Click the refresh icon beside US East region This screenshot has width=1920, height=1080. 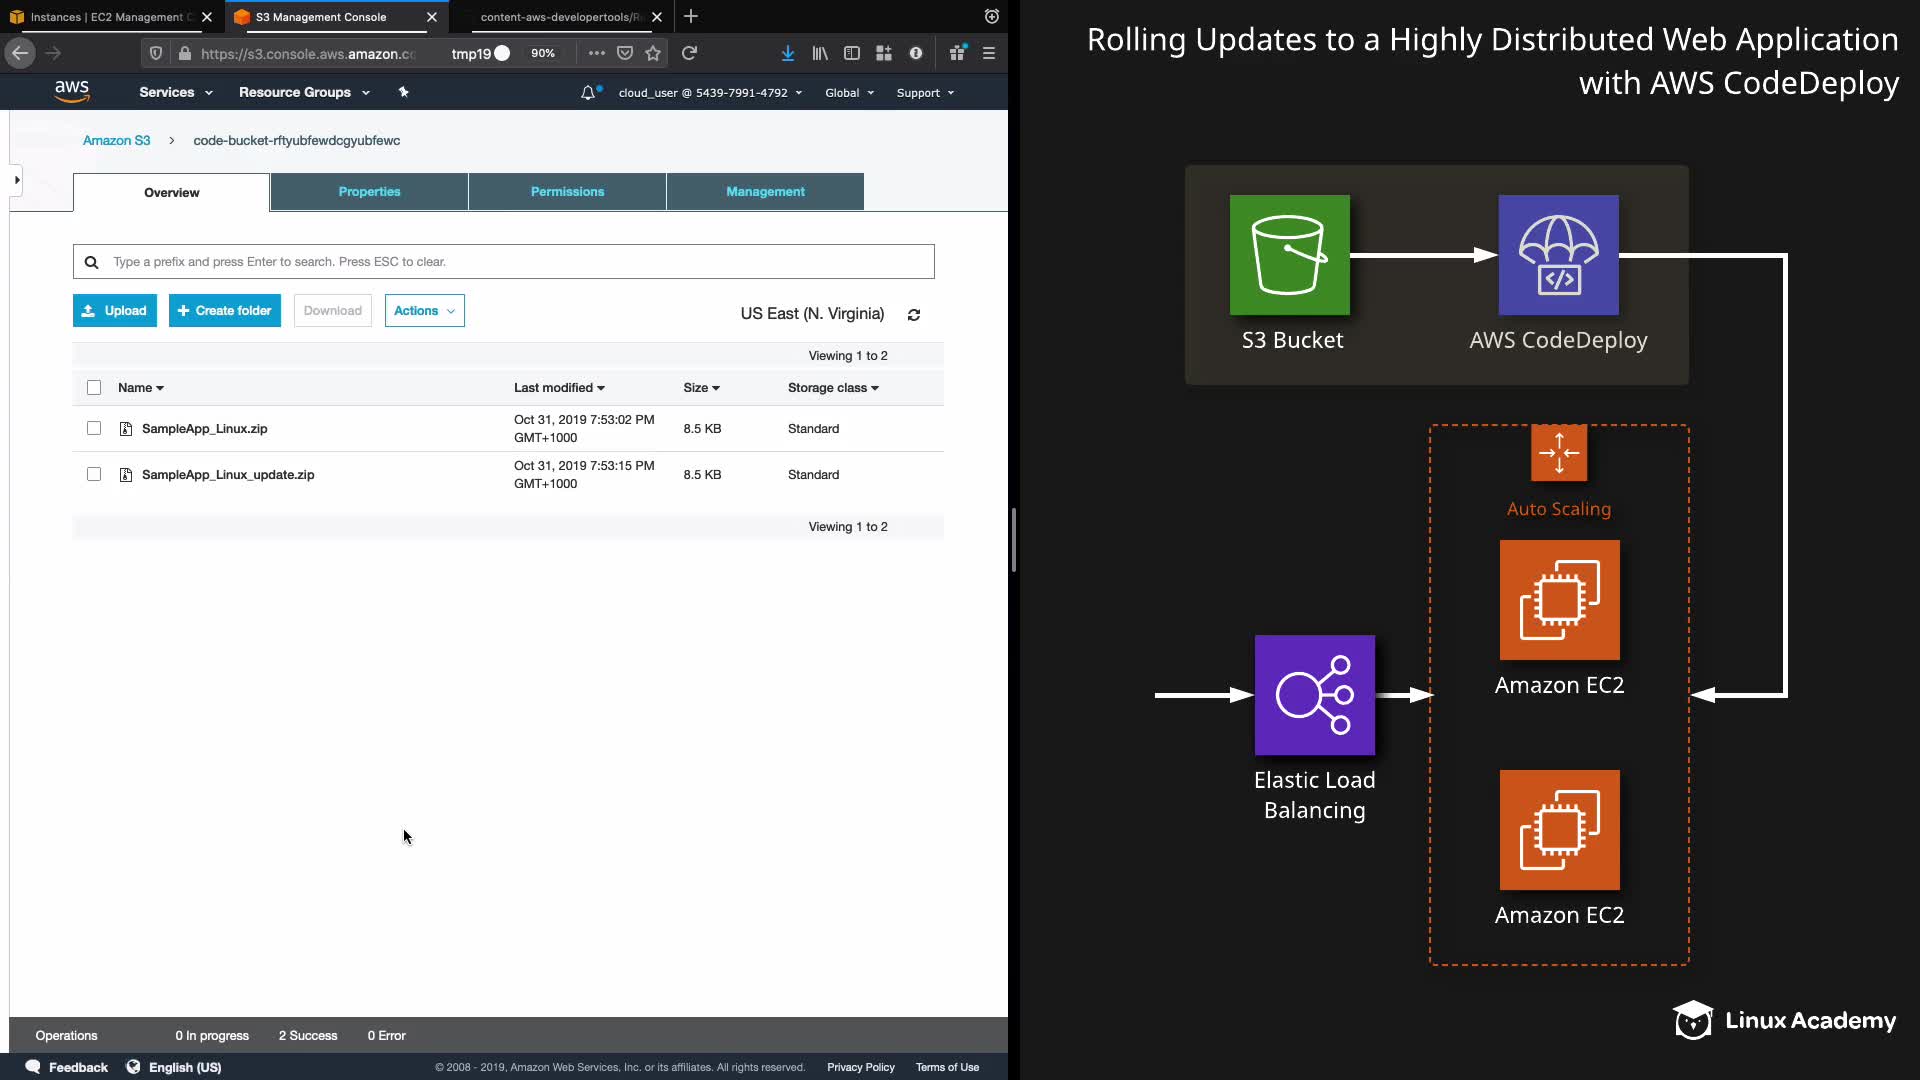click(913, 315)
